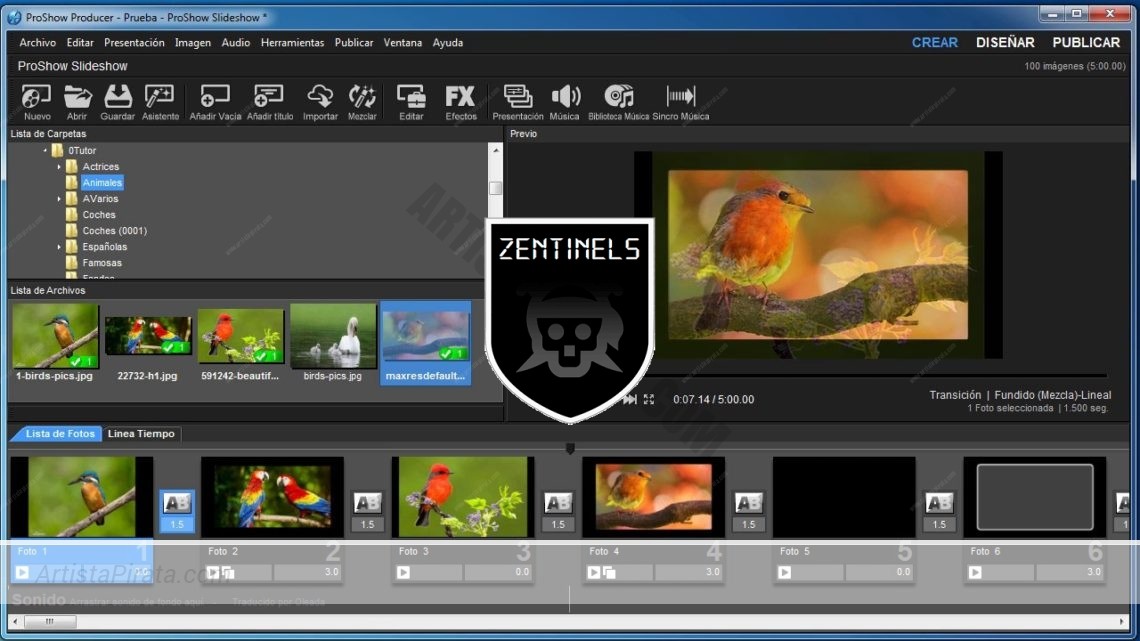1140x641 pixels.
Task: Click the 0:07.14 / 5:00.00 time readout
Action: [713, 399]
